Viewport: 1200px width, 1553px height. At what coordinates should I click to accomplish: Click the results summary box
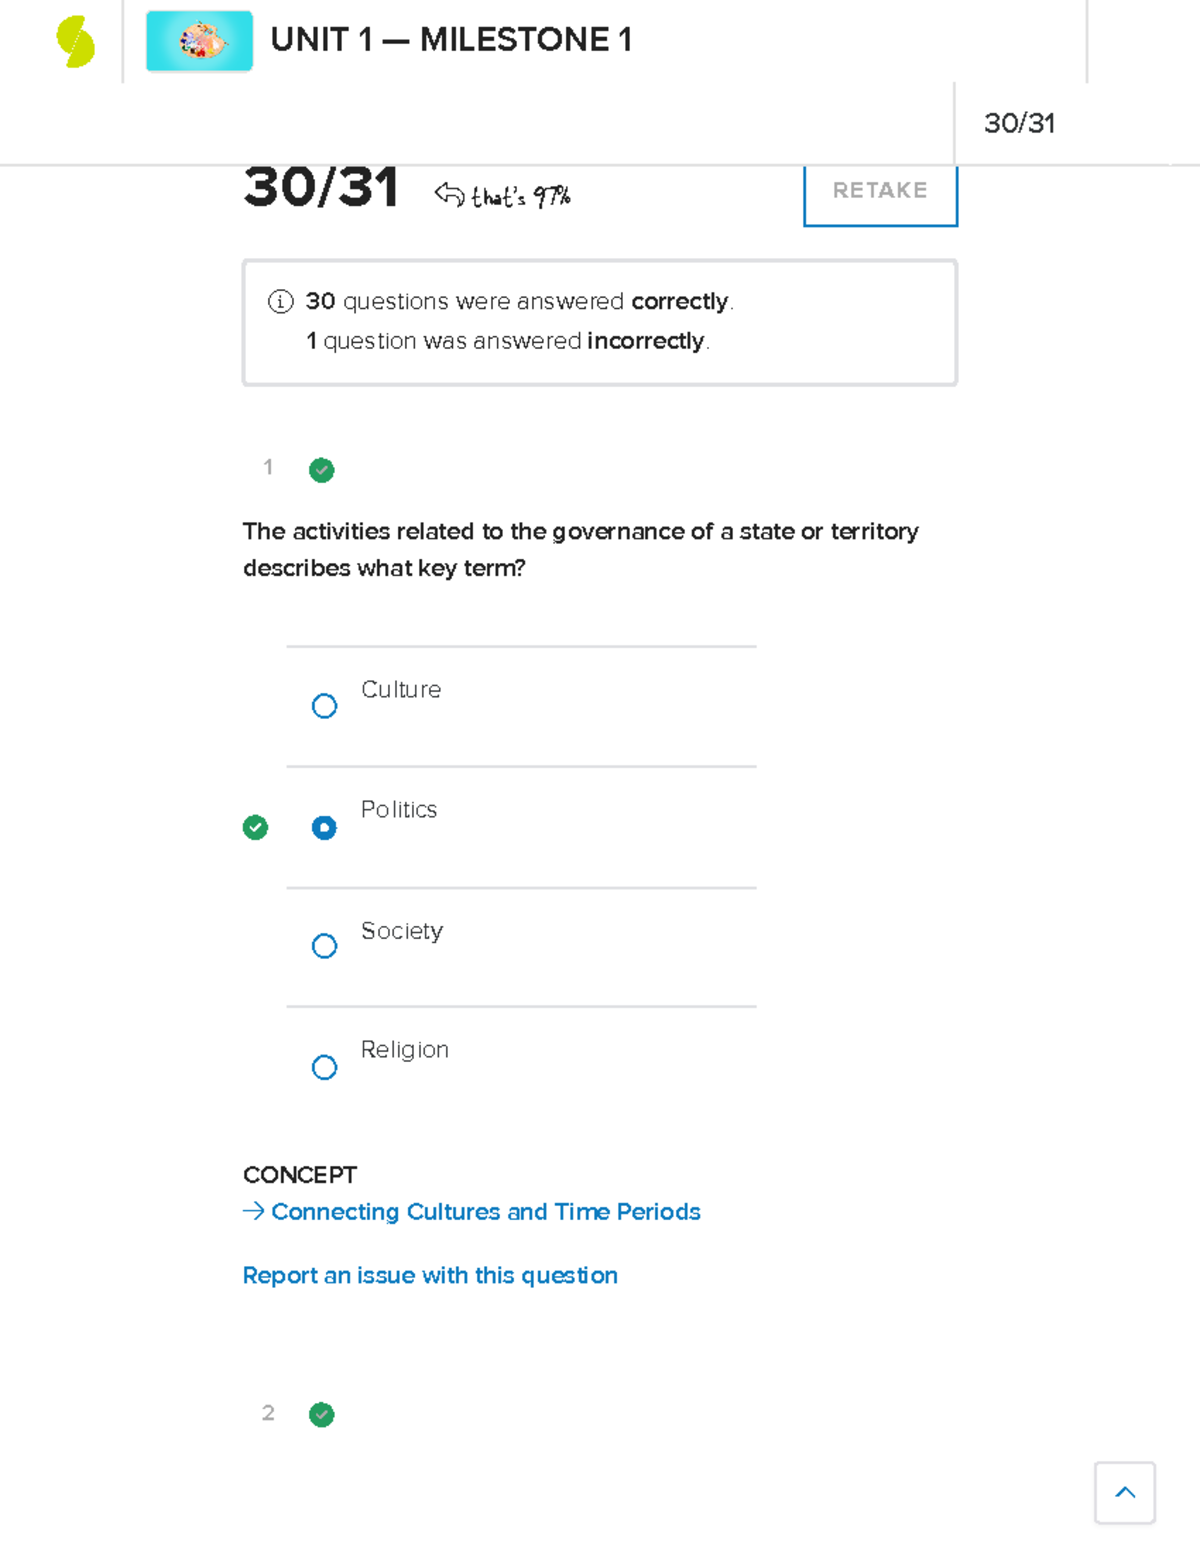pos(599,321)
